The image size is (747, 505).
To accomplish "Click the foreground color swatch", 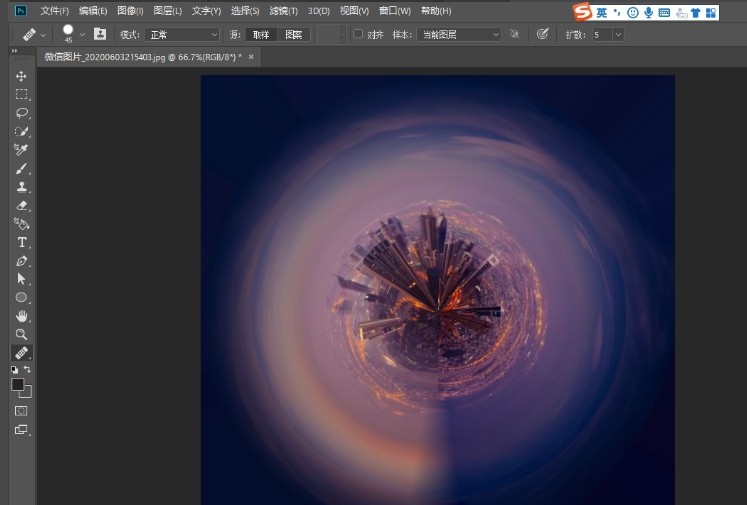I will coord(18,384).
